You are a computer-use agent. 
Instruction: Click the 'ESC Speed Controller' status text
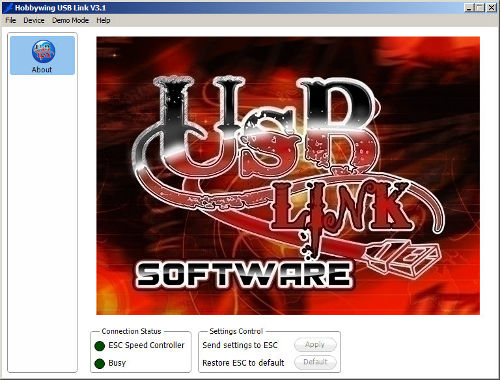click(146, 345)
